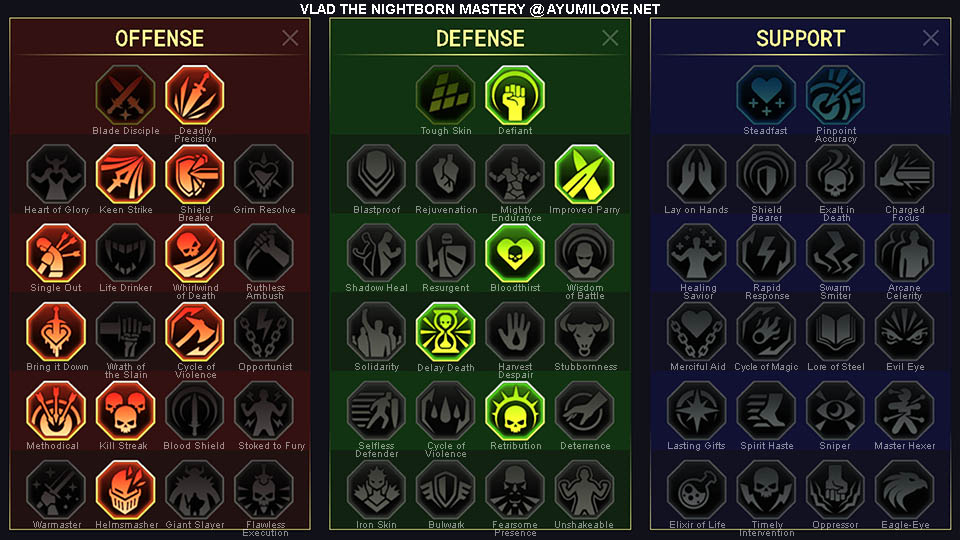This screenshot has height=540, width=960.
Task: Select the Giant Slayer mastery icon
Action: coord(195,490)
